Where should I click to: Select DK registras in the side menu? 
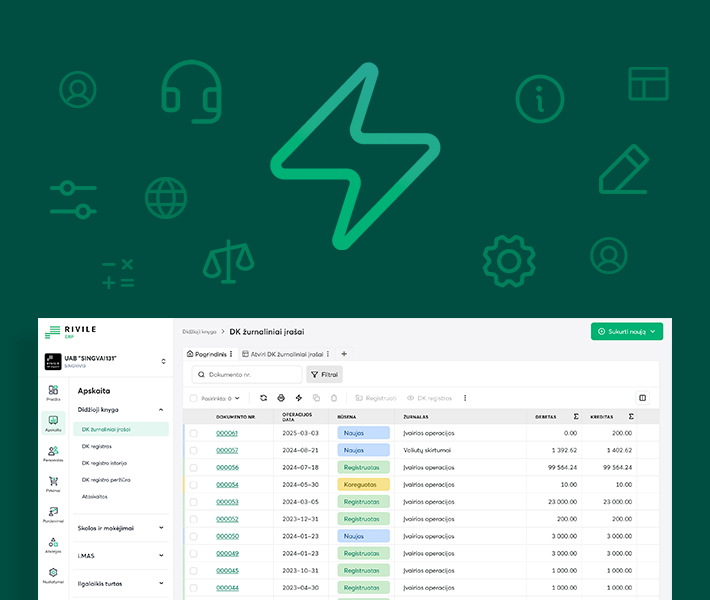(97, 446)
